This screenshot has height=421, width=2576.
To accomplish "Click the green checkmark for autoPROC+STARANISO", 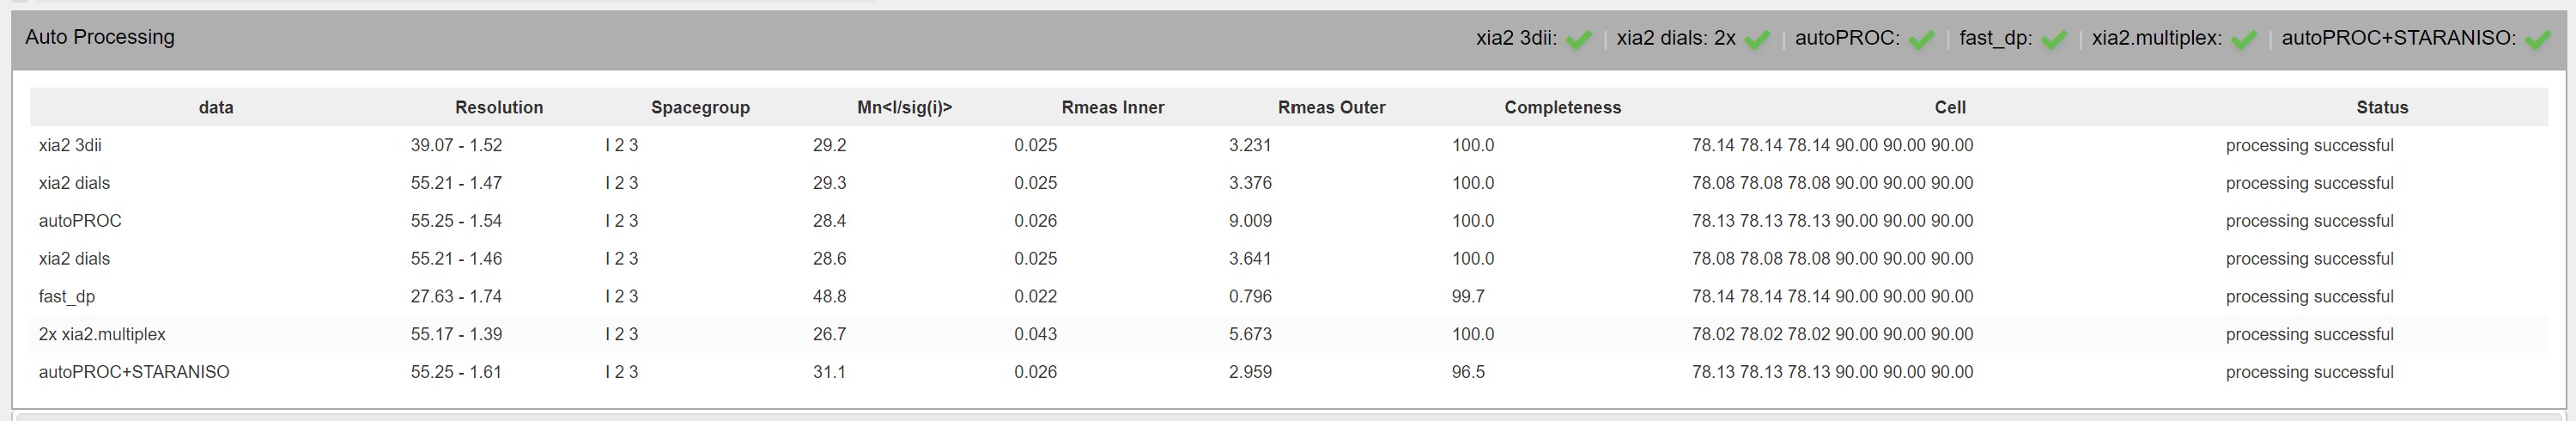I will pos(2538,40).
